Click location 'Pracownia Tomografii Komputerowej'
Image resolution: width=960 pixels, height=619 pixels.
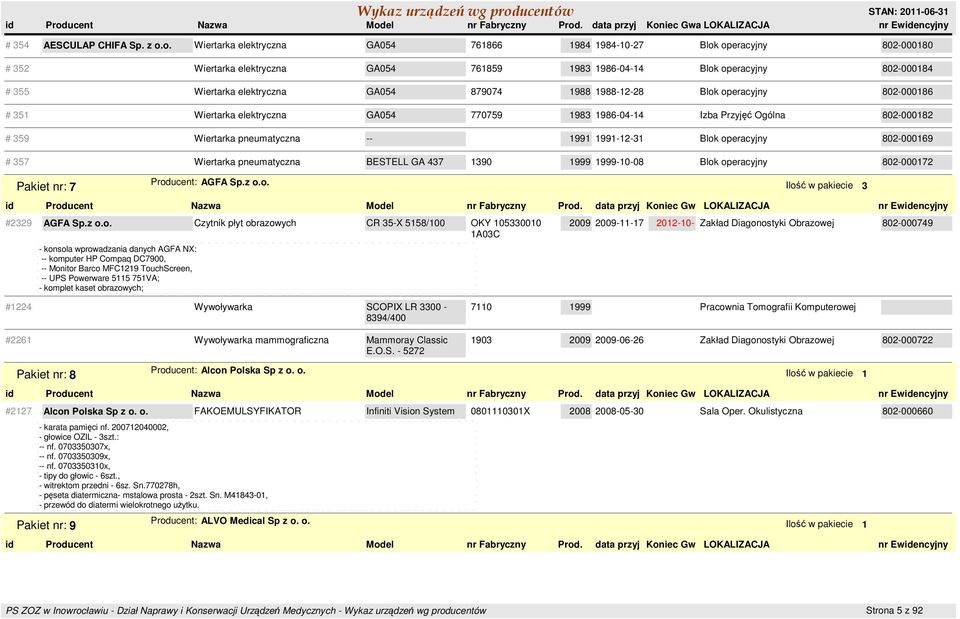778,307
